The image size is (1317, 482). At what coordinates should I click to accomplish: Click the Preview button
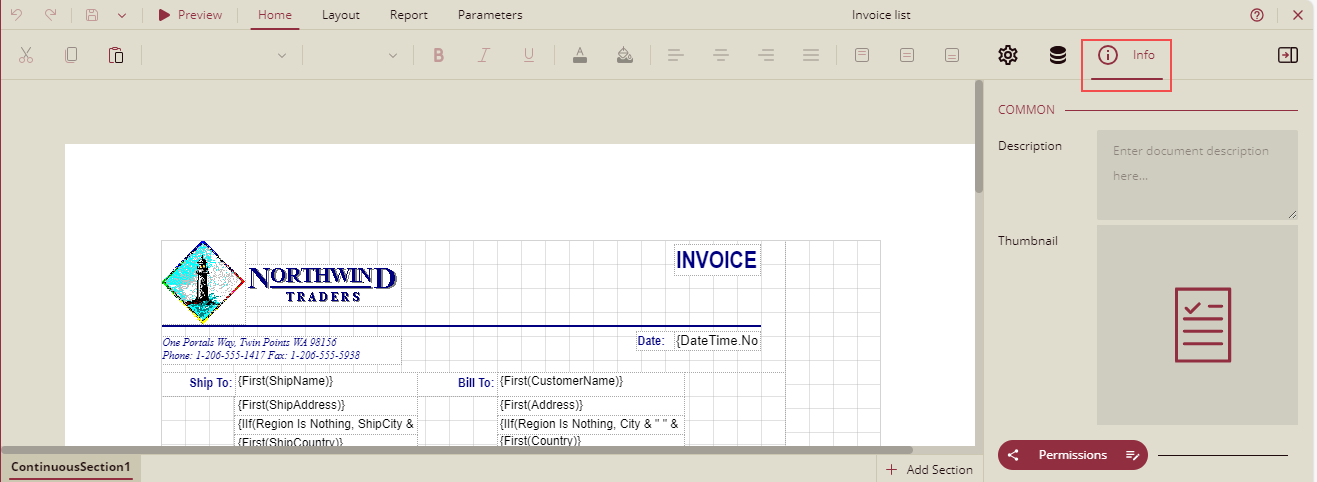pyautogui.click(x=190, y=15)
